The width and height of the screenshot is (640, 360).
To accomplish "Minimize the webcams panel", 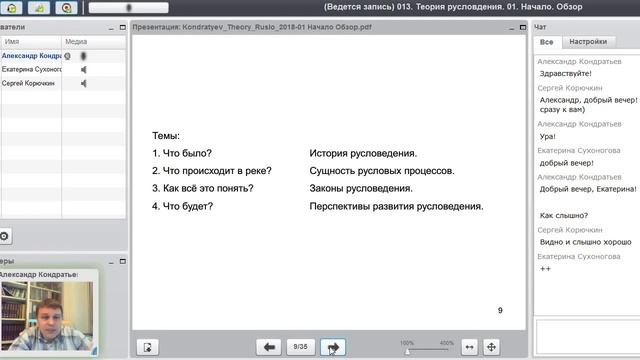I will click(111, 262).
